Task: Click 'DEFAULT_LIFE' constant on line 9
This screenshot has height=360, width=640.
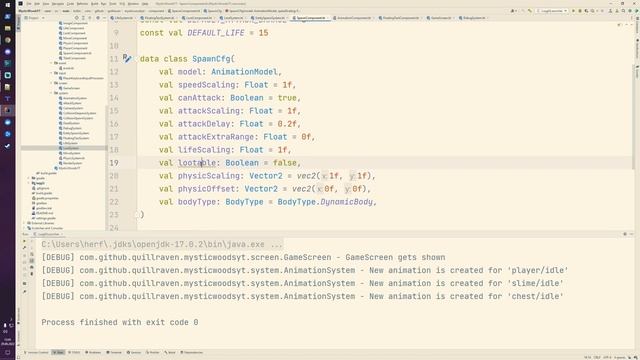Action: [x=216, y=33]
